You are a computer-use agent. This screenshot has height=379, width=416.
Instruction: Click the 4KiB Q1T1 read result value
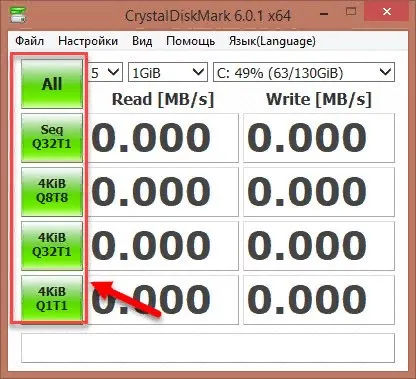(x=163, y=300)
